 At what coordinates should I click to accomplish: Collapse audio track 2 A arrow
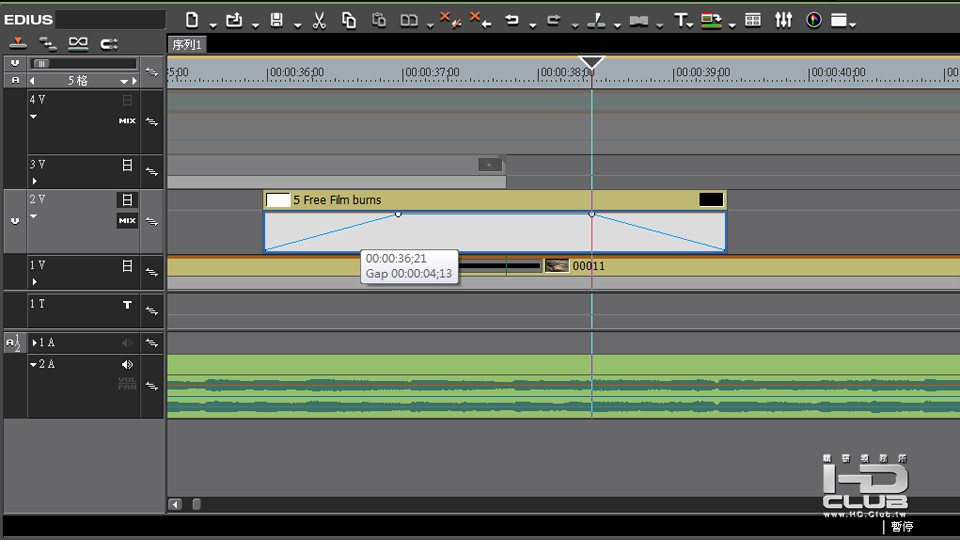coord(34,364)
